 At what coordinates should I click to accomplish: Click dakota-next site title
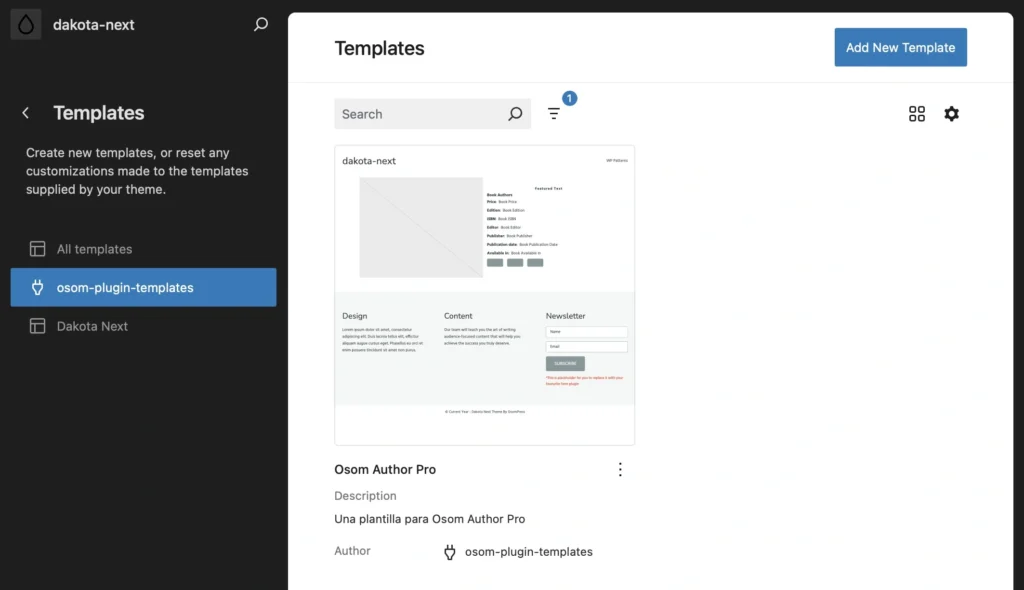pyautogui.click(x=93, y=25)
